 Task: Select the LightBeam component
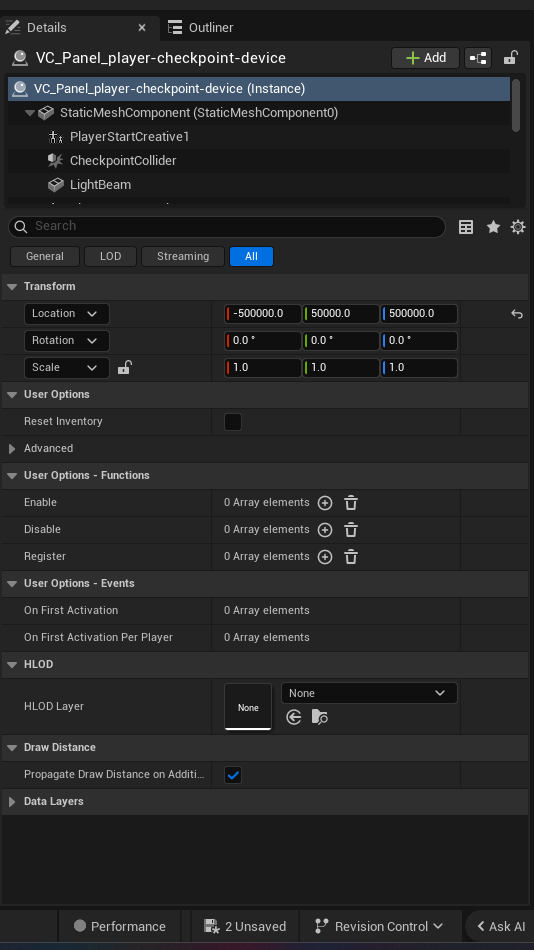[100, 184]
